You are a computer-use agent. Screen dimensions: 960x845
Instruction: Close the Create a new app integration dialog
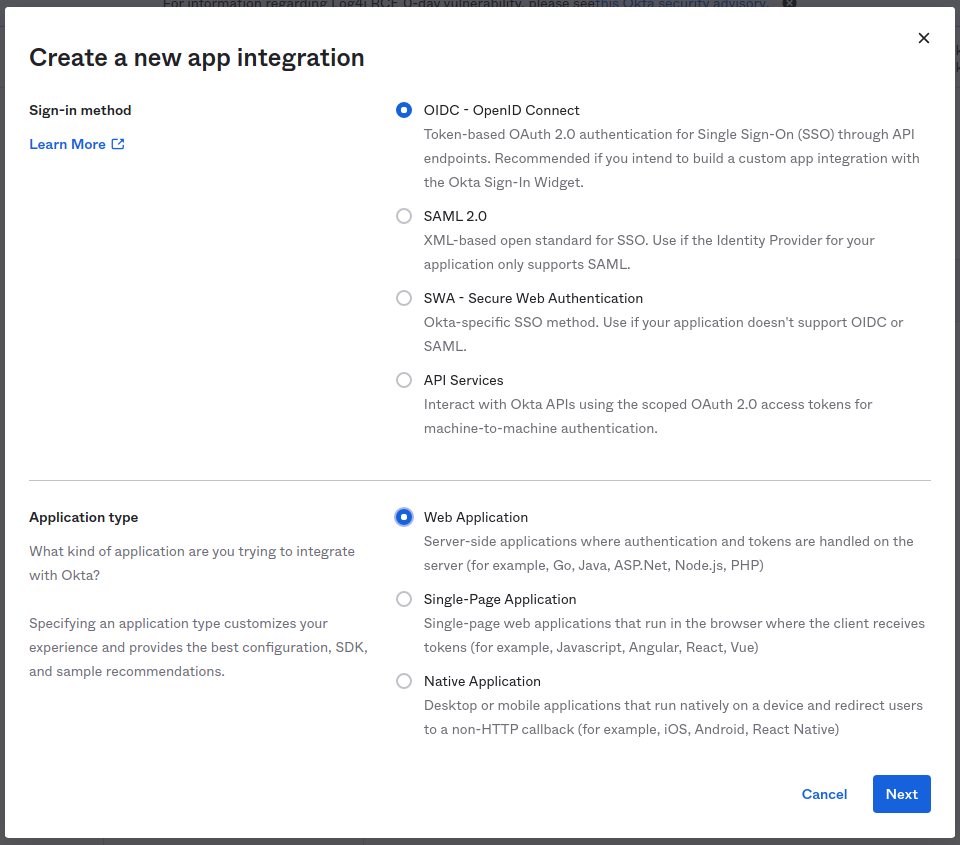pyautogui.click(x=923, y=37)
